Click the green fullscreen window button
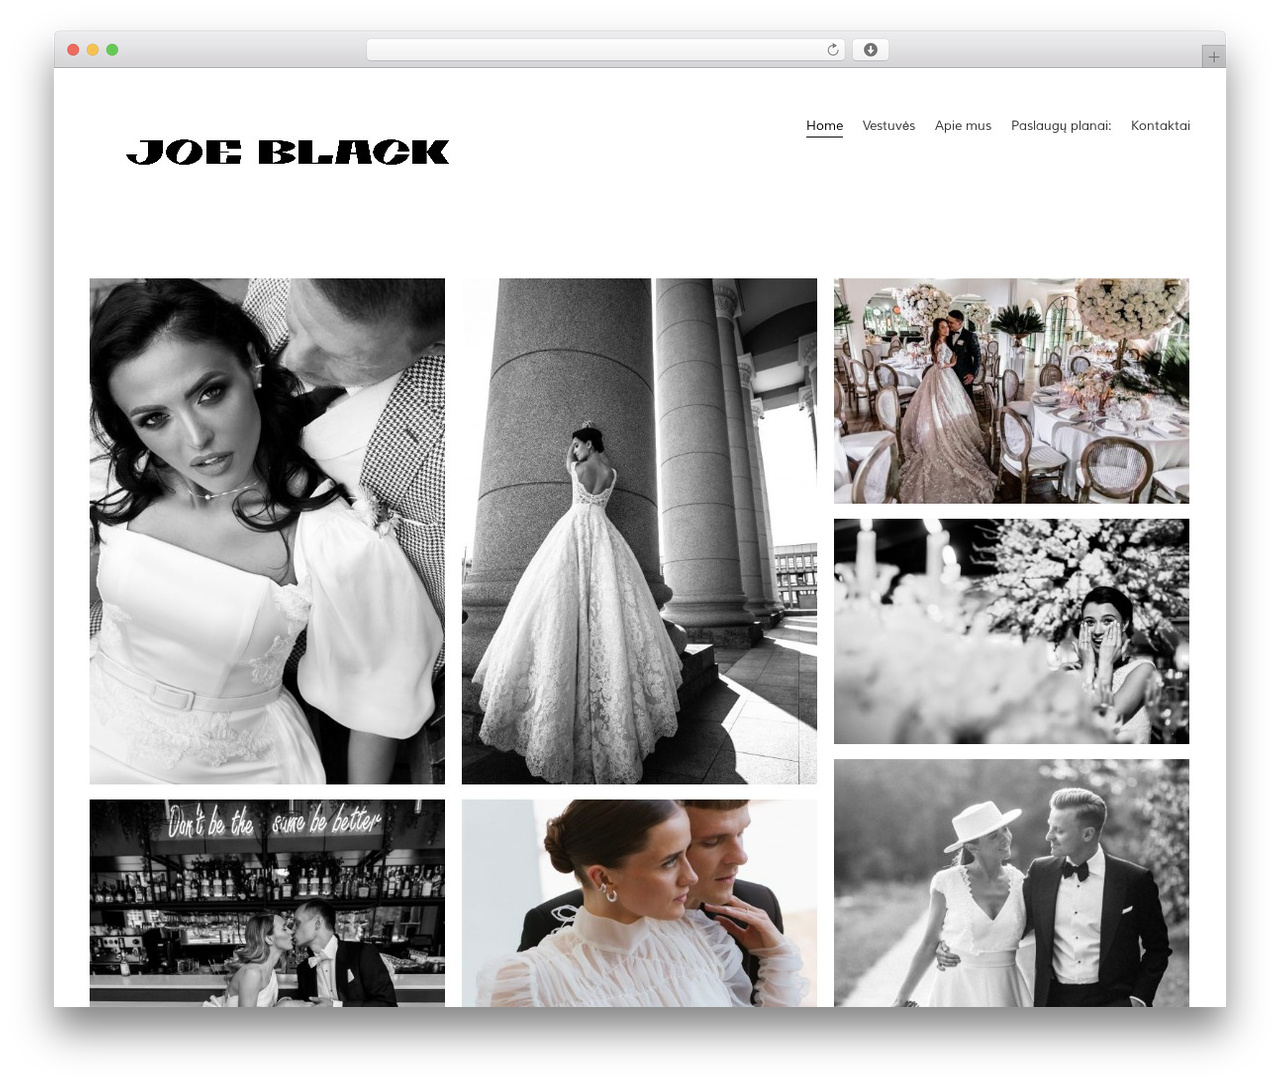 tap(112, 50)
